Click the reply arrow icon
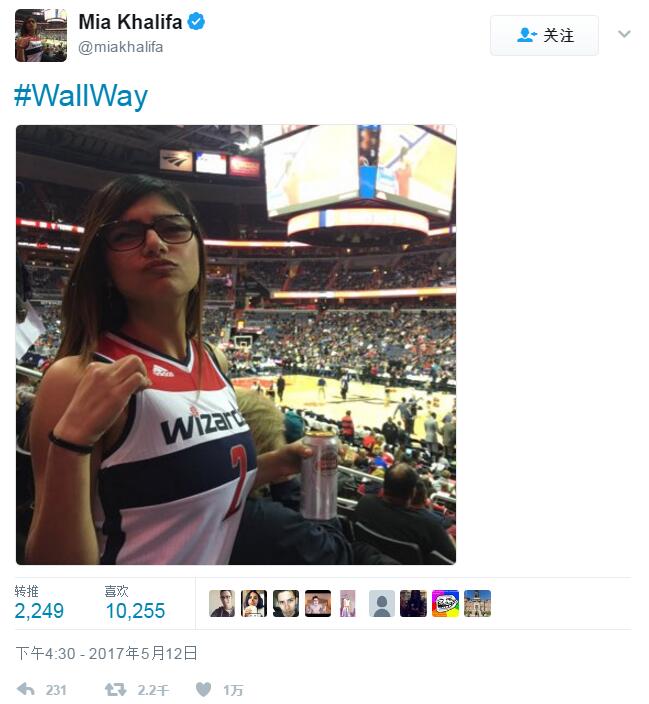The height and width of the screenshot is (704, 649). click(x=26, y=689)
